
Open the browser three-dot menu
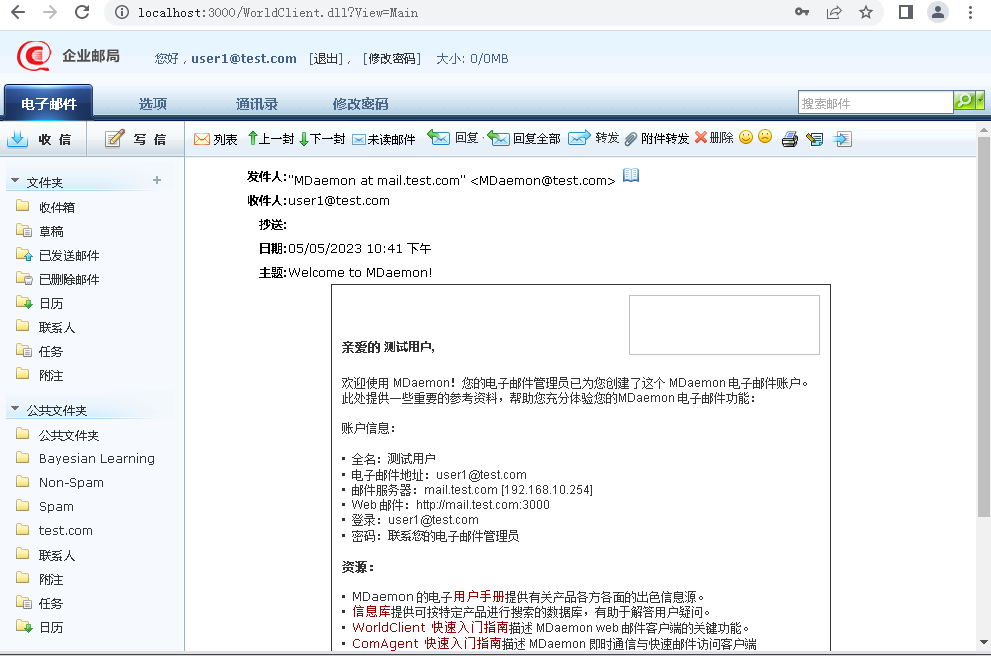click(x=971, y=13)
